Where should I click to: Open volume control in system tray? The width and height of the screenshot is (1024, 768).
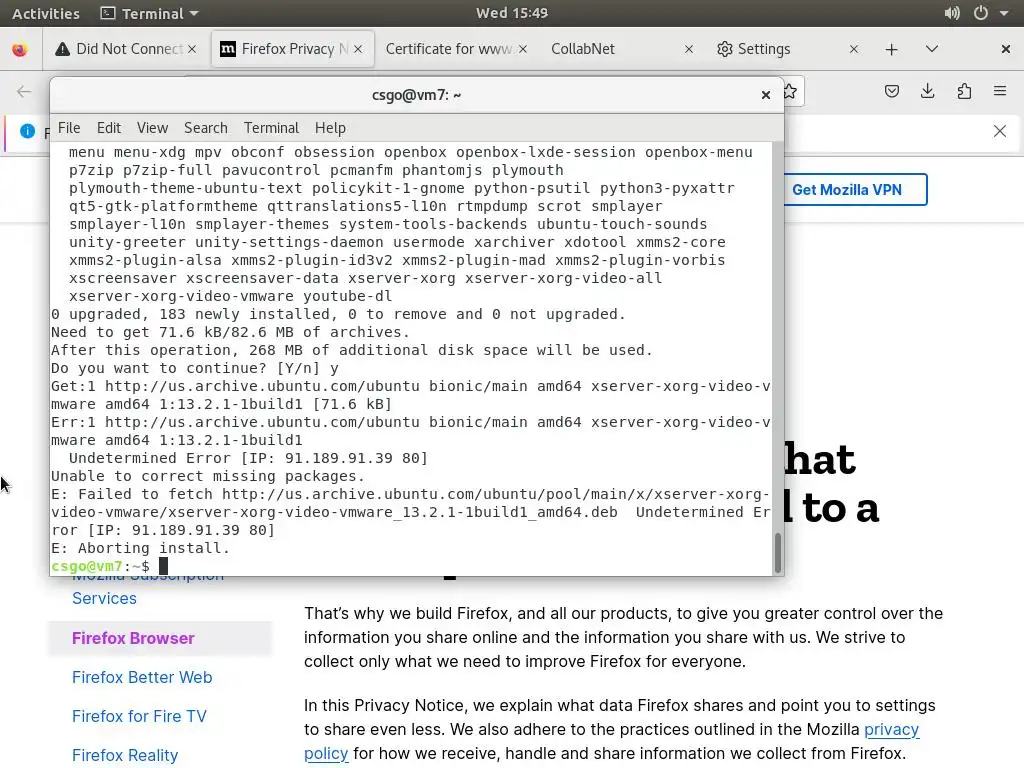pyautogui.click(x=952, y=13)
